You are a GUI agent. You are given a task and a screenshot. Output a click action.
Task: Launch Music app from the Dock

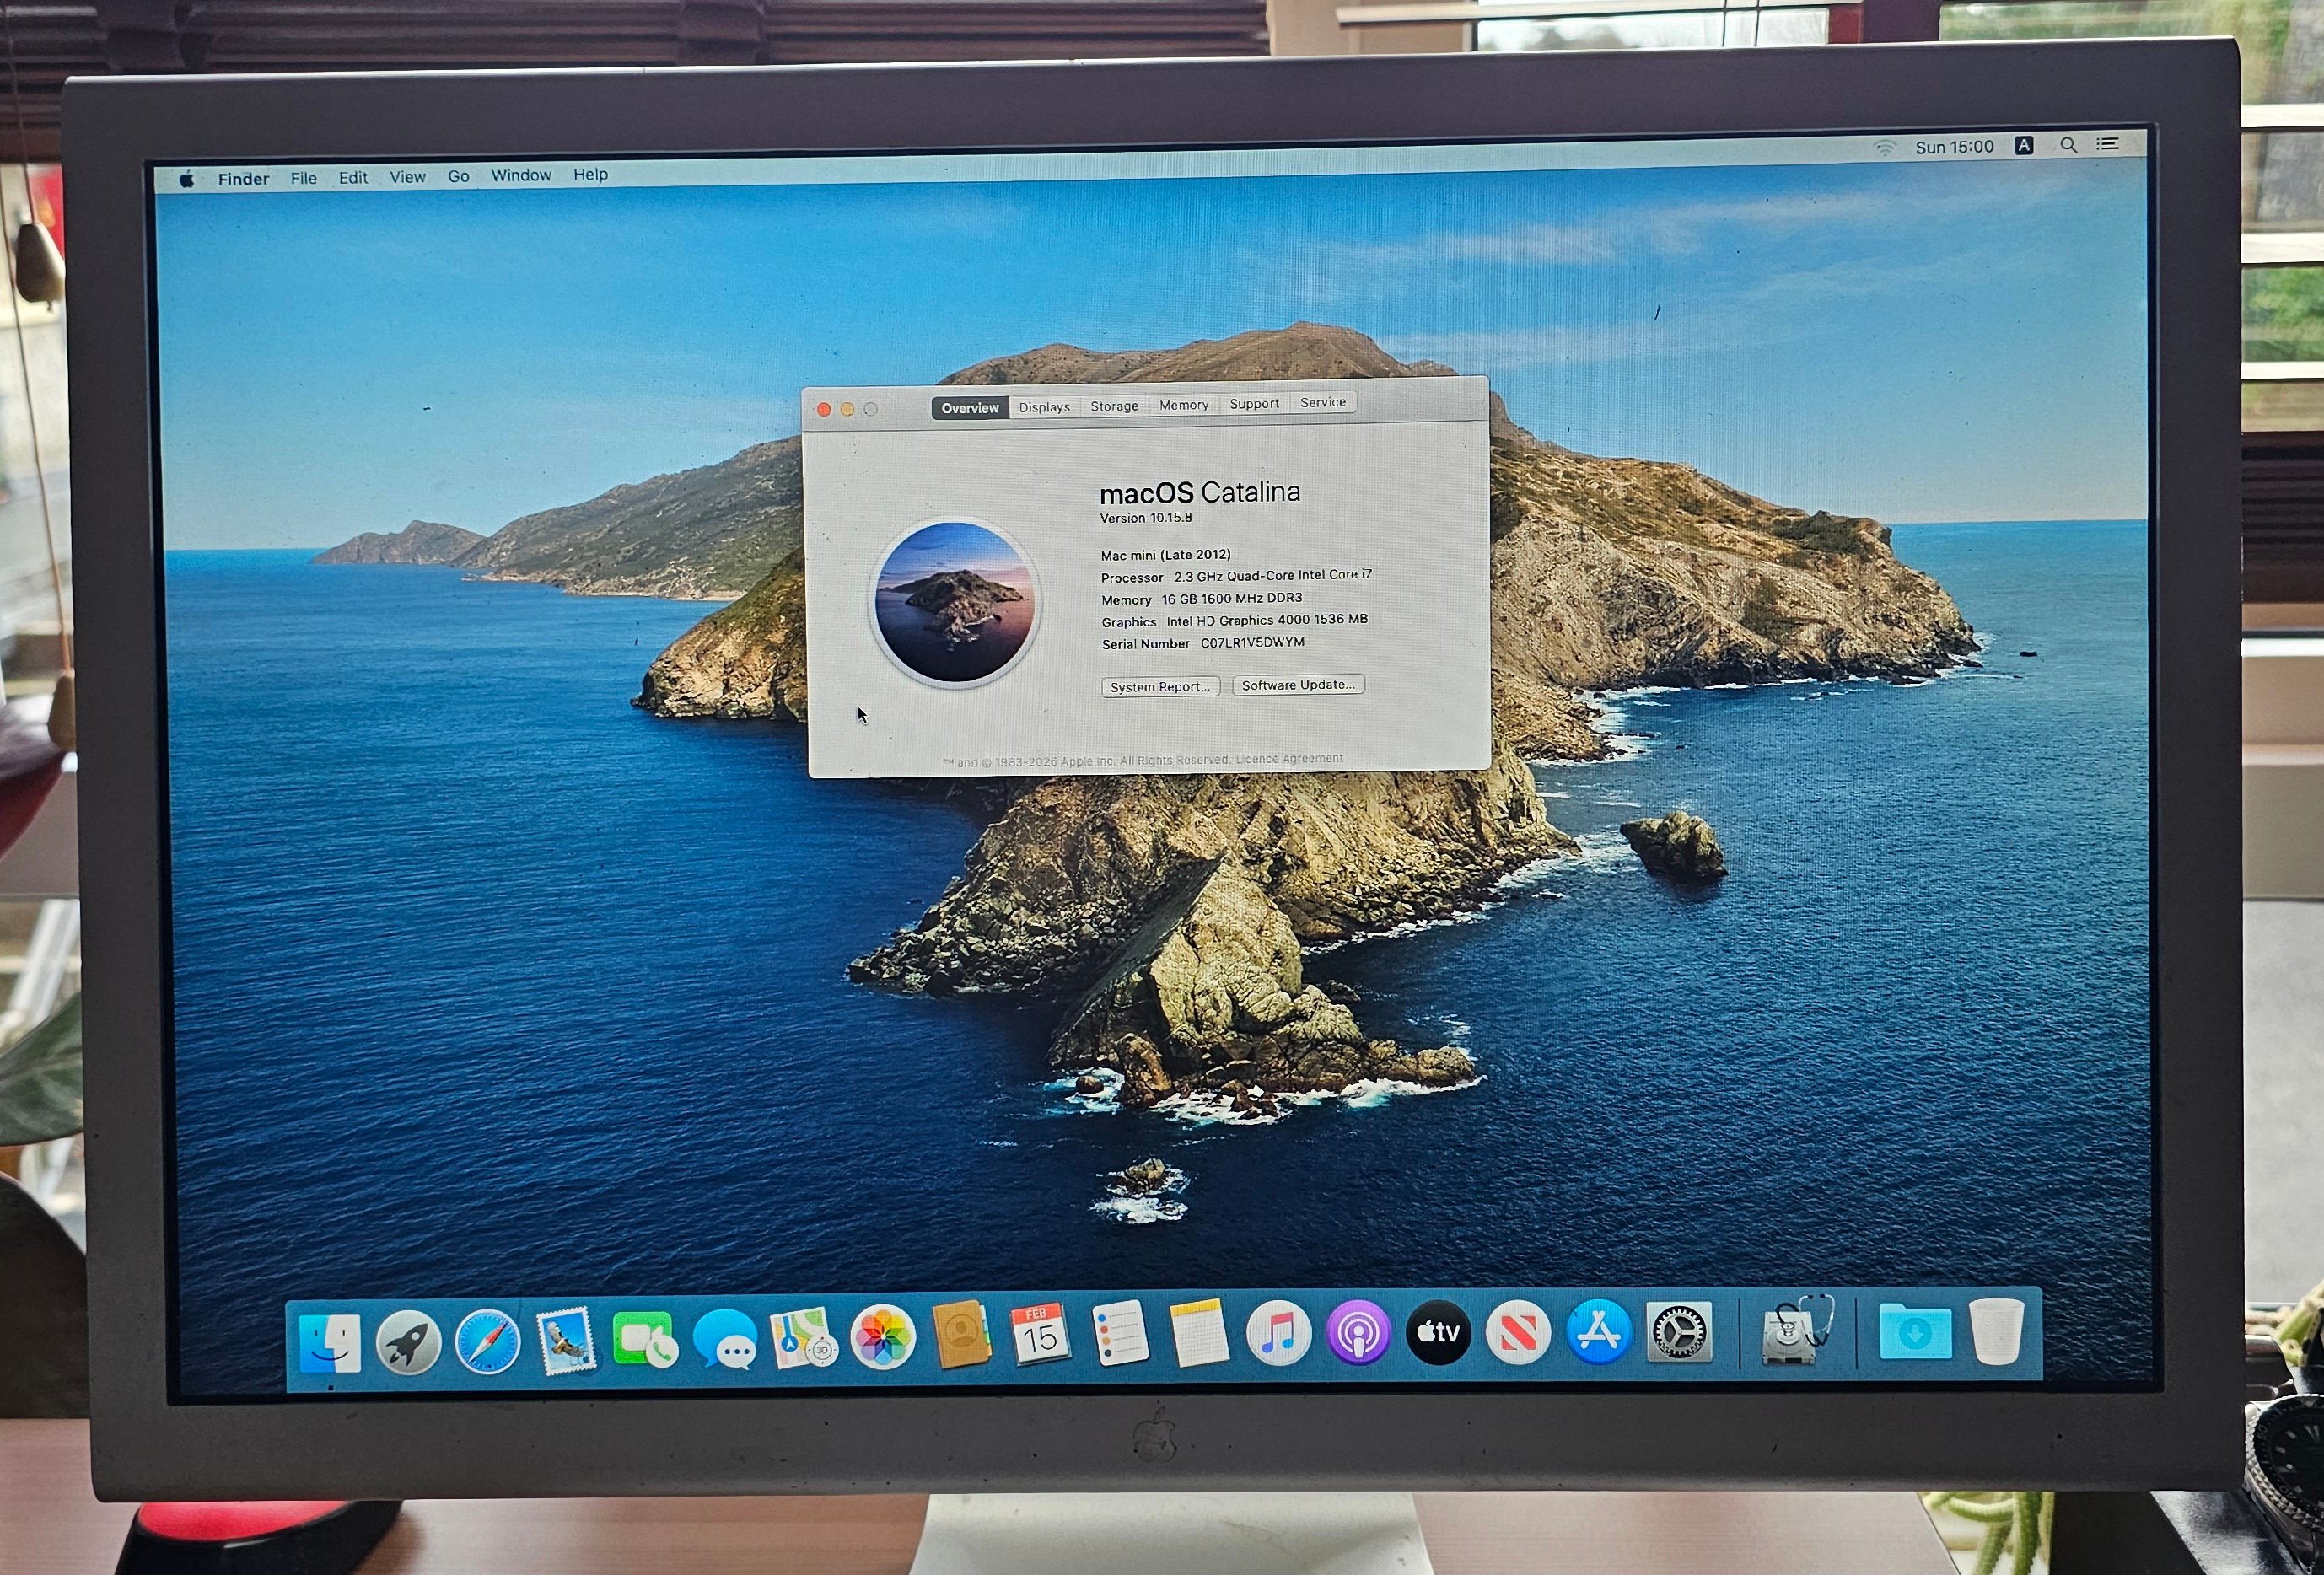pyautogui.click(x=1278, y=1333)
